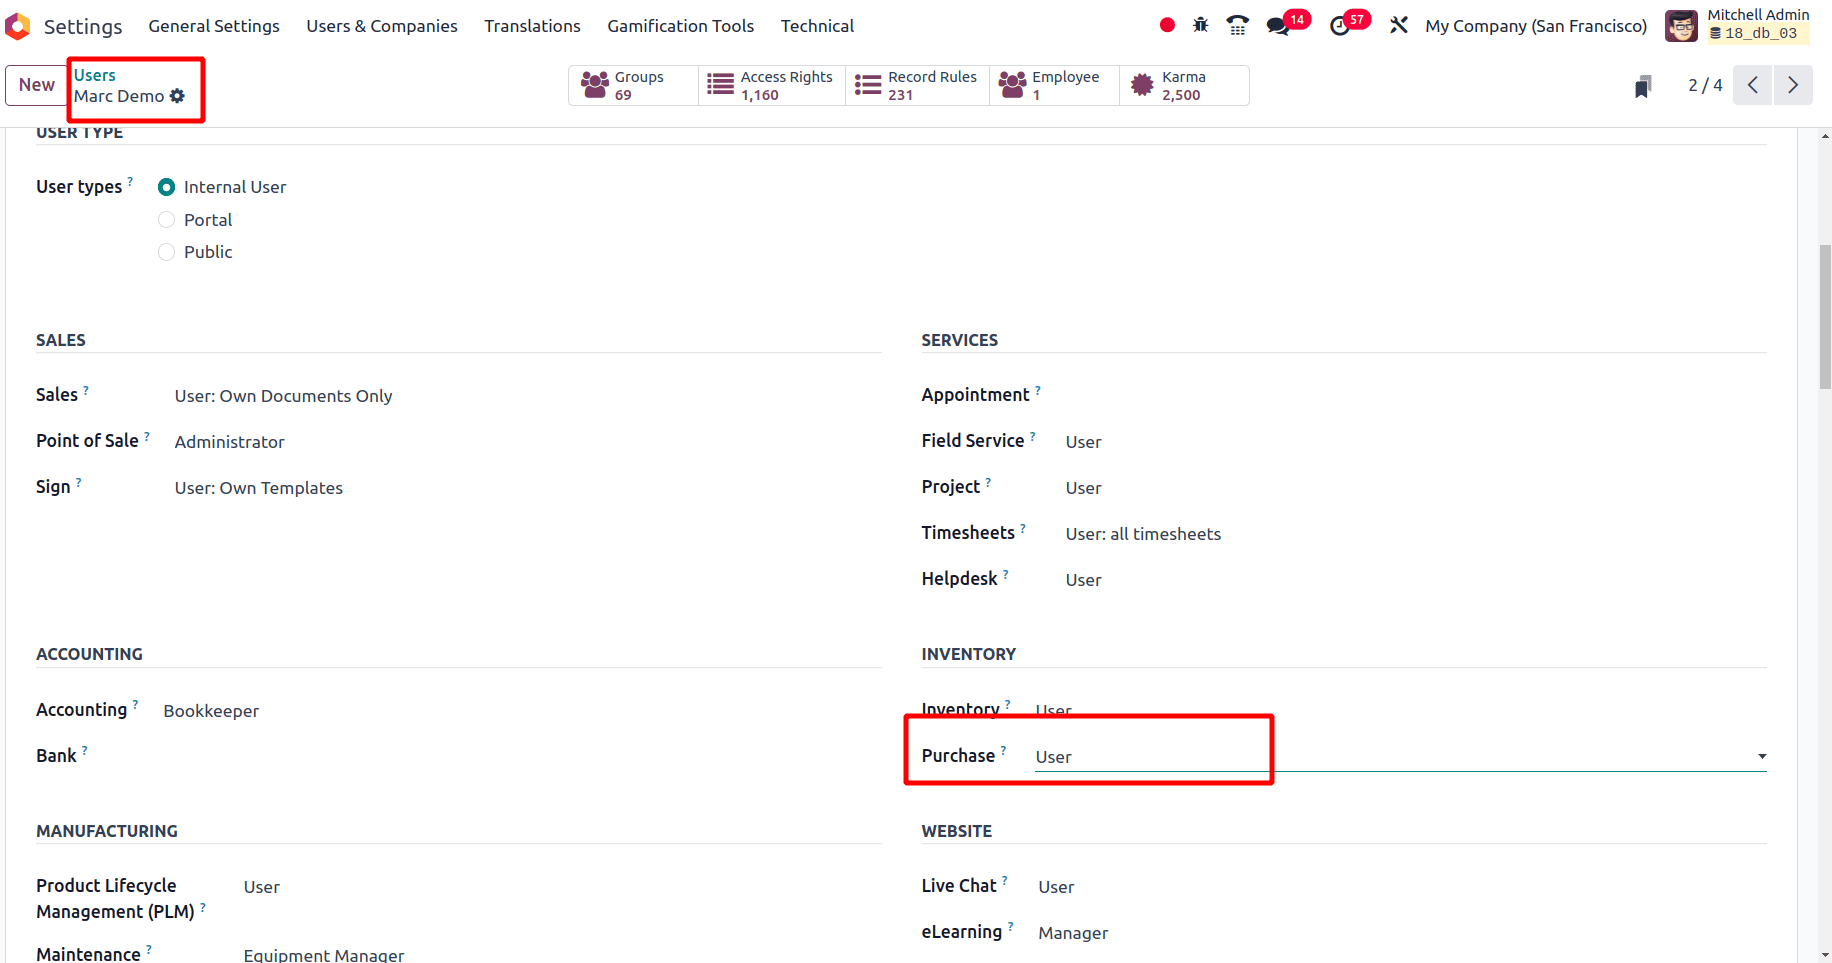Screen dimensions: 1832x963
Task: Open the Record Rules 231 stat button
Action: (917, 85)
